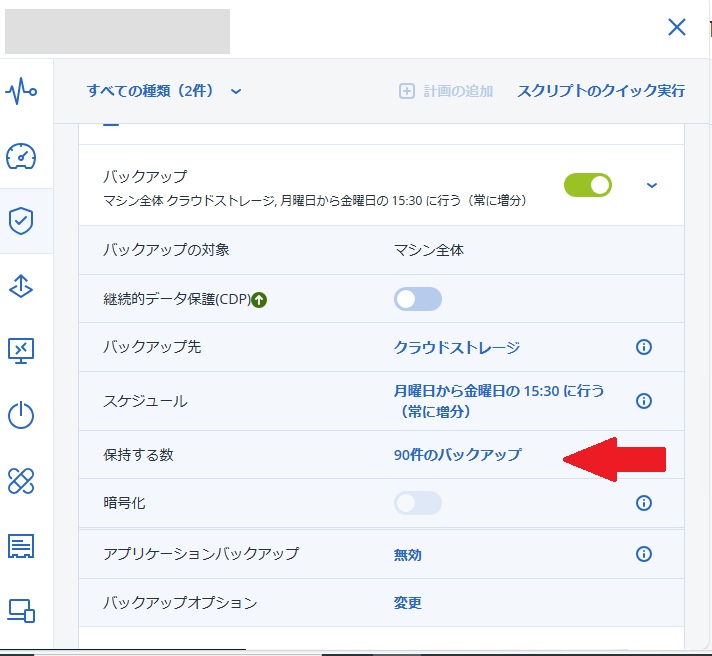
Task: Open the すべての種類（2件） dropdown
Action: tap(164, 91)
